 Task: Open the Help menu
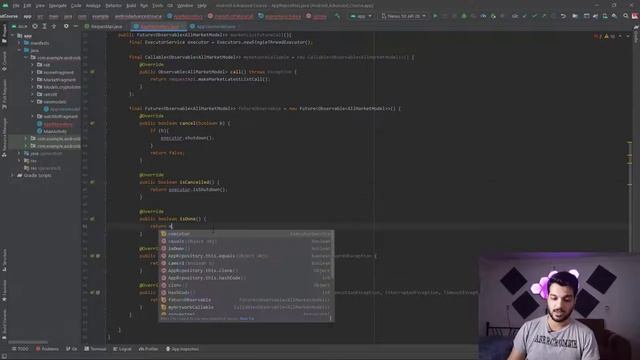point(202,6)
